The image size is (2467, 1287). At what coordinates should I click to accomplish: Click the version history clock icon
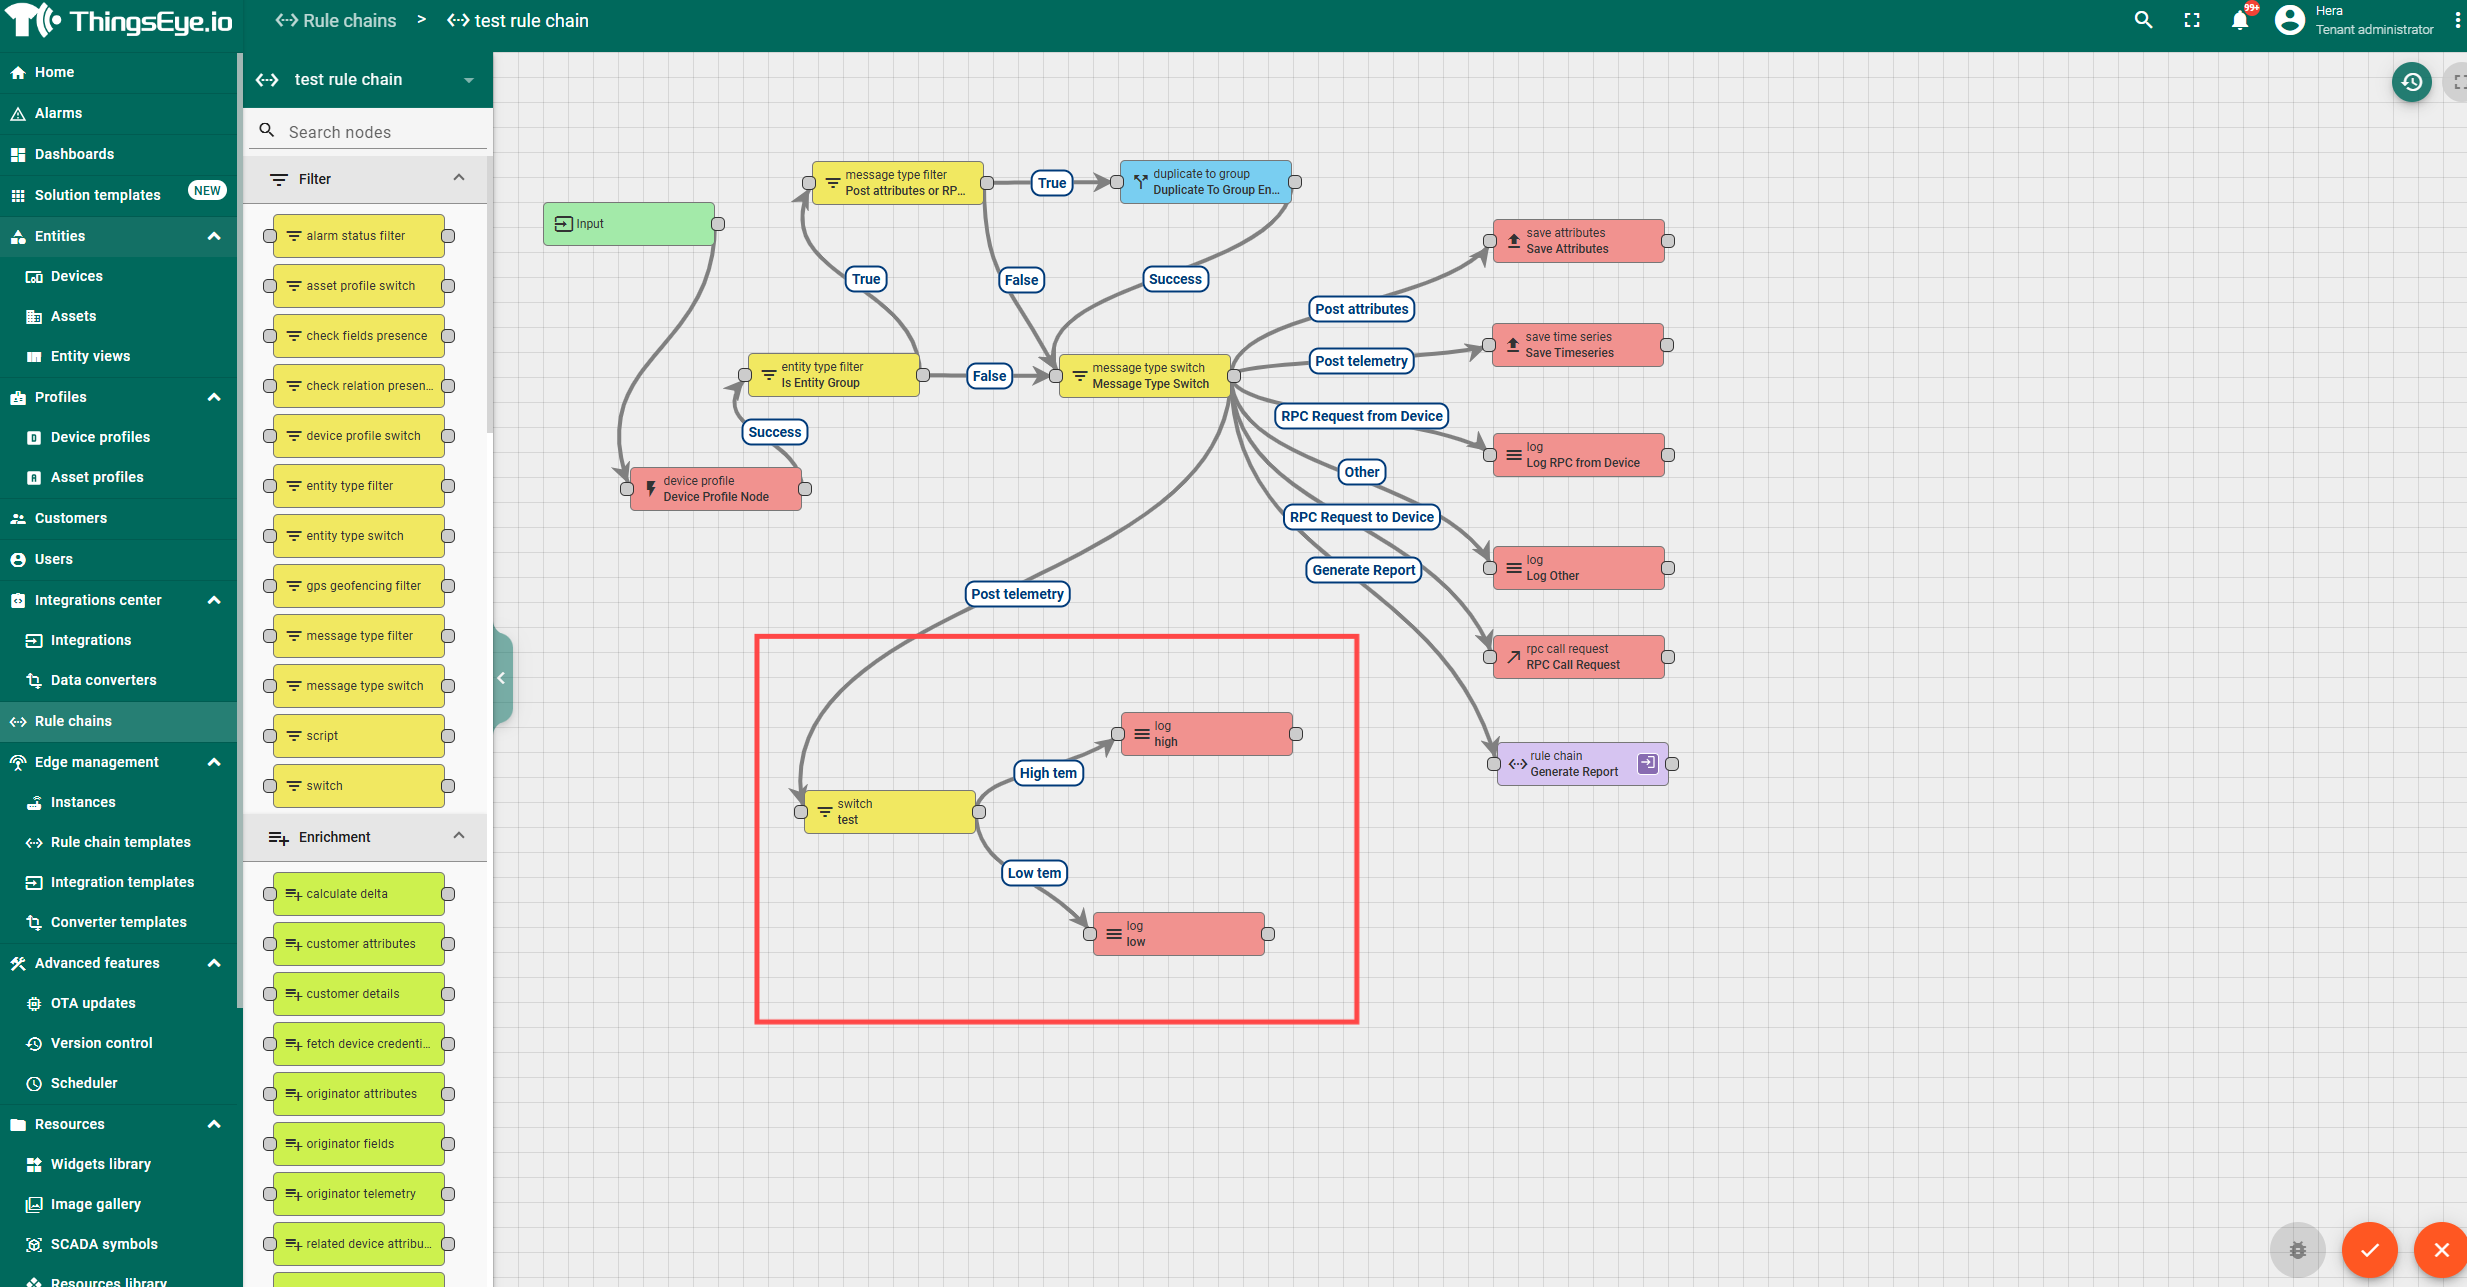[2411, 82]
